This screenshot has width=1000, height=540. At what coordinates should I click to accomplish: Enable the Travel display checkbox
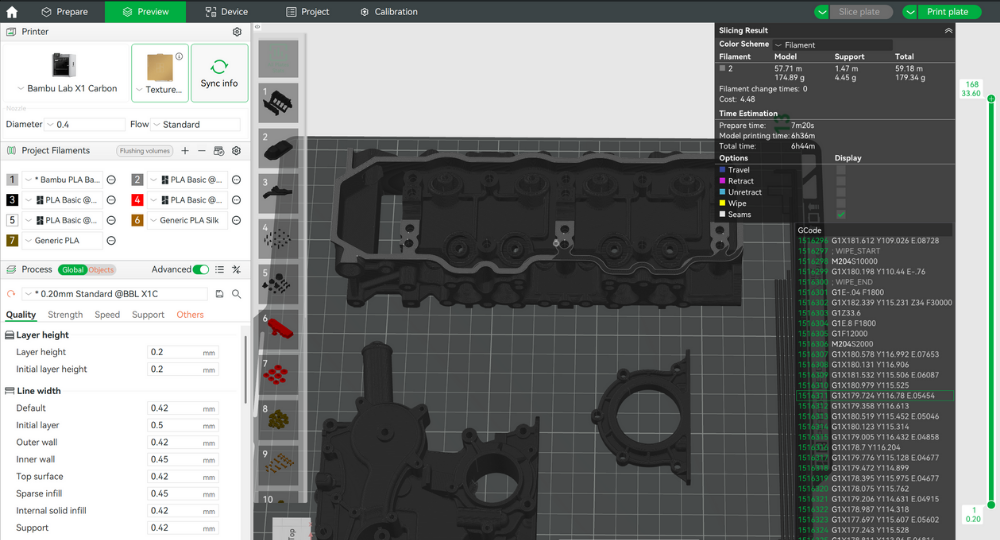click(840, 170)
